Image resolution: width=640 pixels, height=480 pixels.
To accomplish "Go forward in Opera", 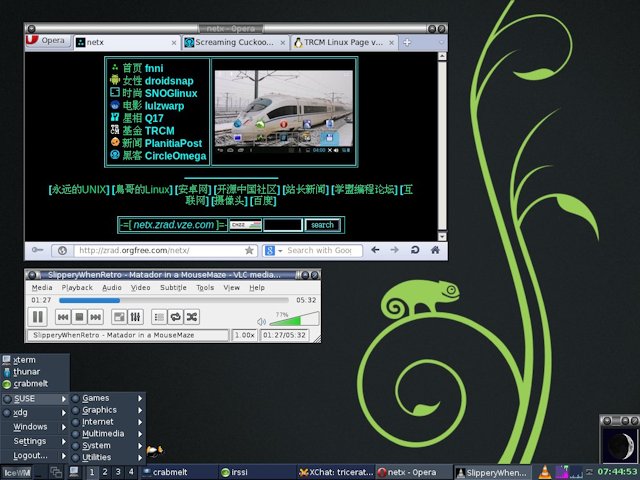I will (395, 250).
